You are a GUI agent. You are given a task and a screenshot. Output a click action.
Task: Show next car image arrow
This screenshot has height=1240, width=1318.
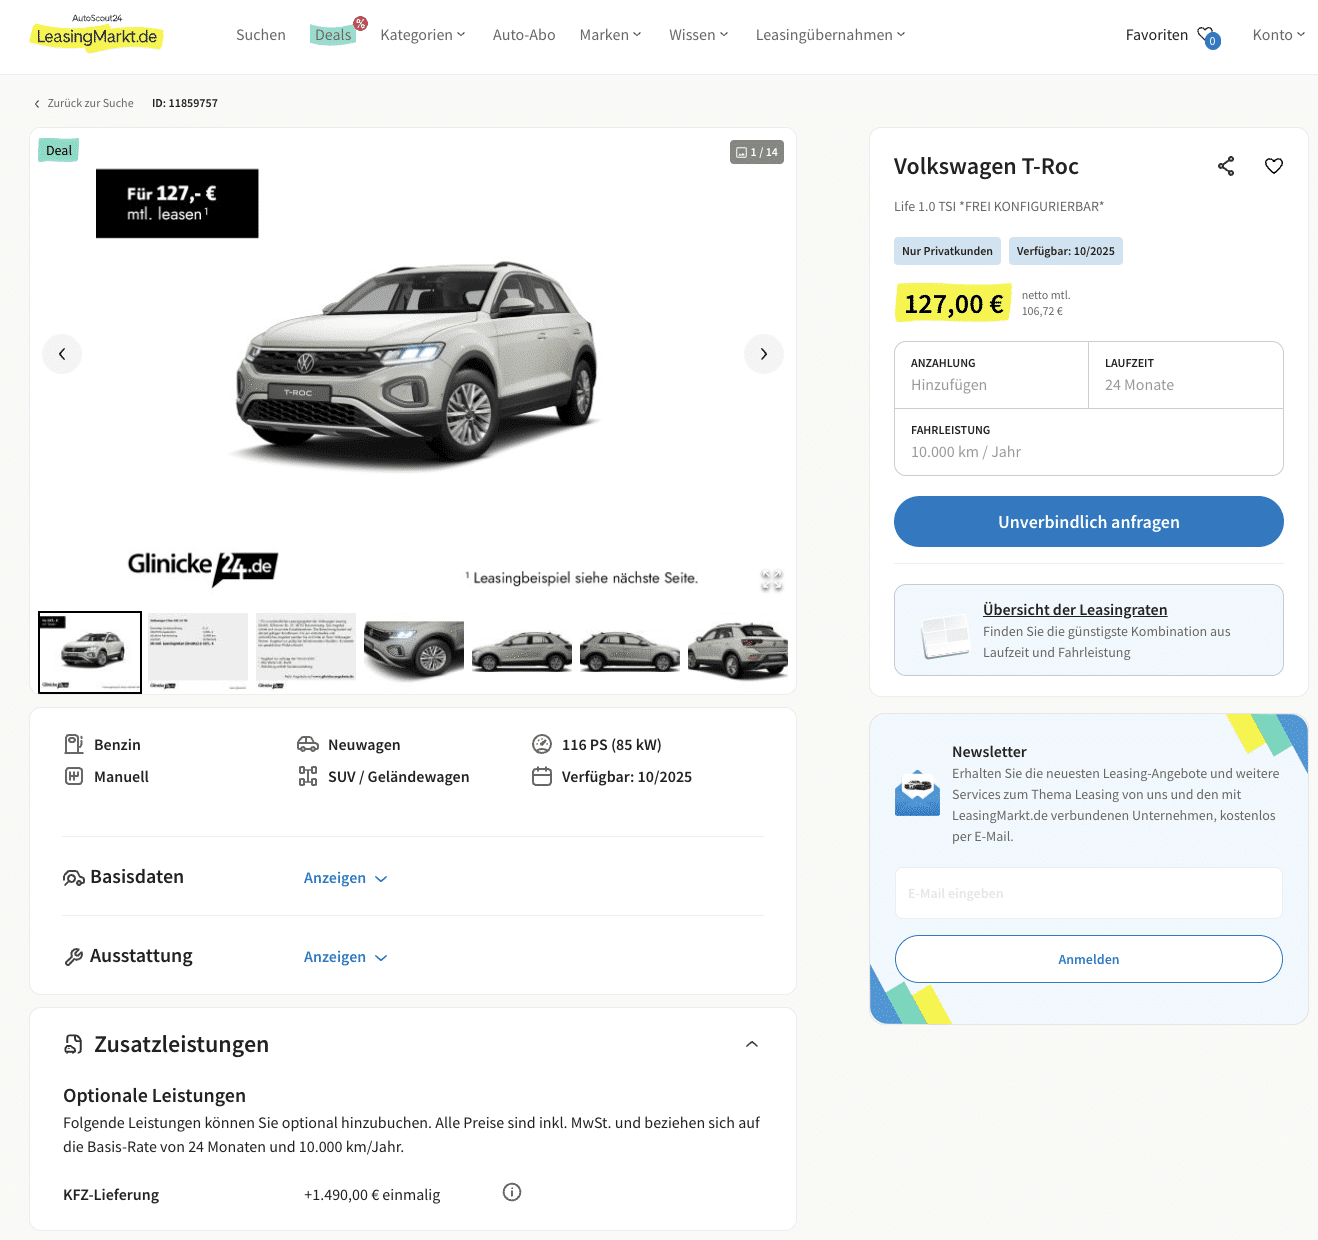(764, 354)
